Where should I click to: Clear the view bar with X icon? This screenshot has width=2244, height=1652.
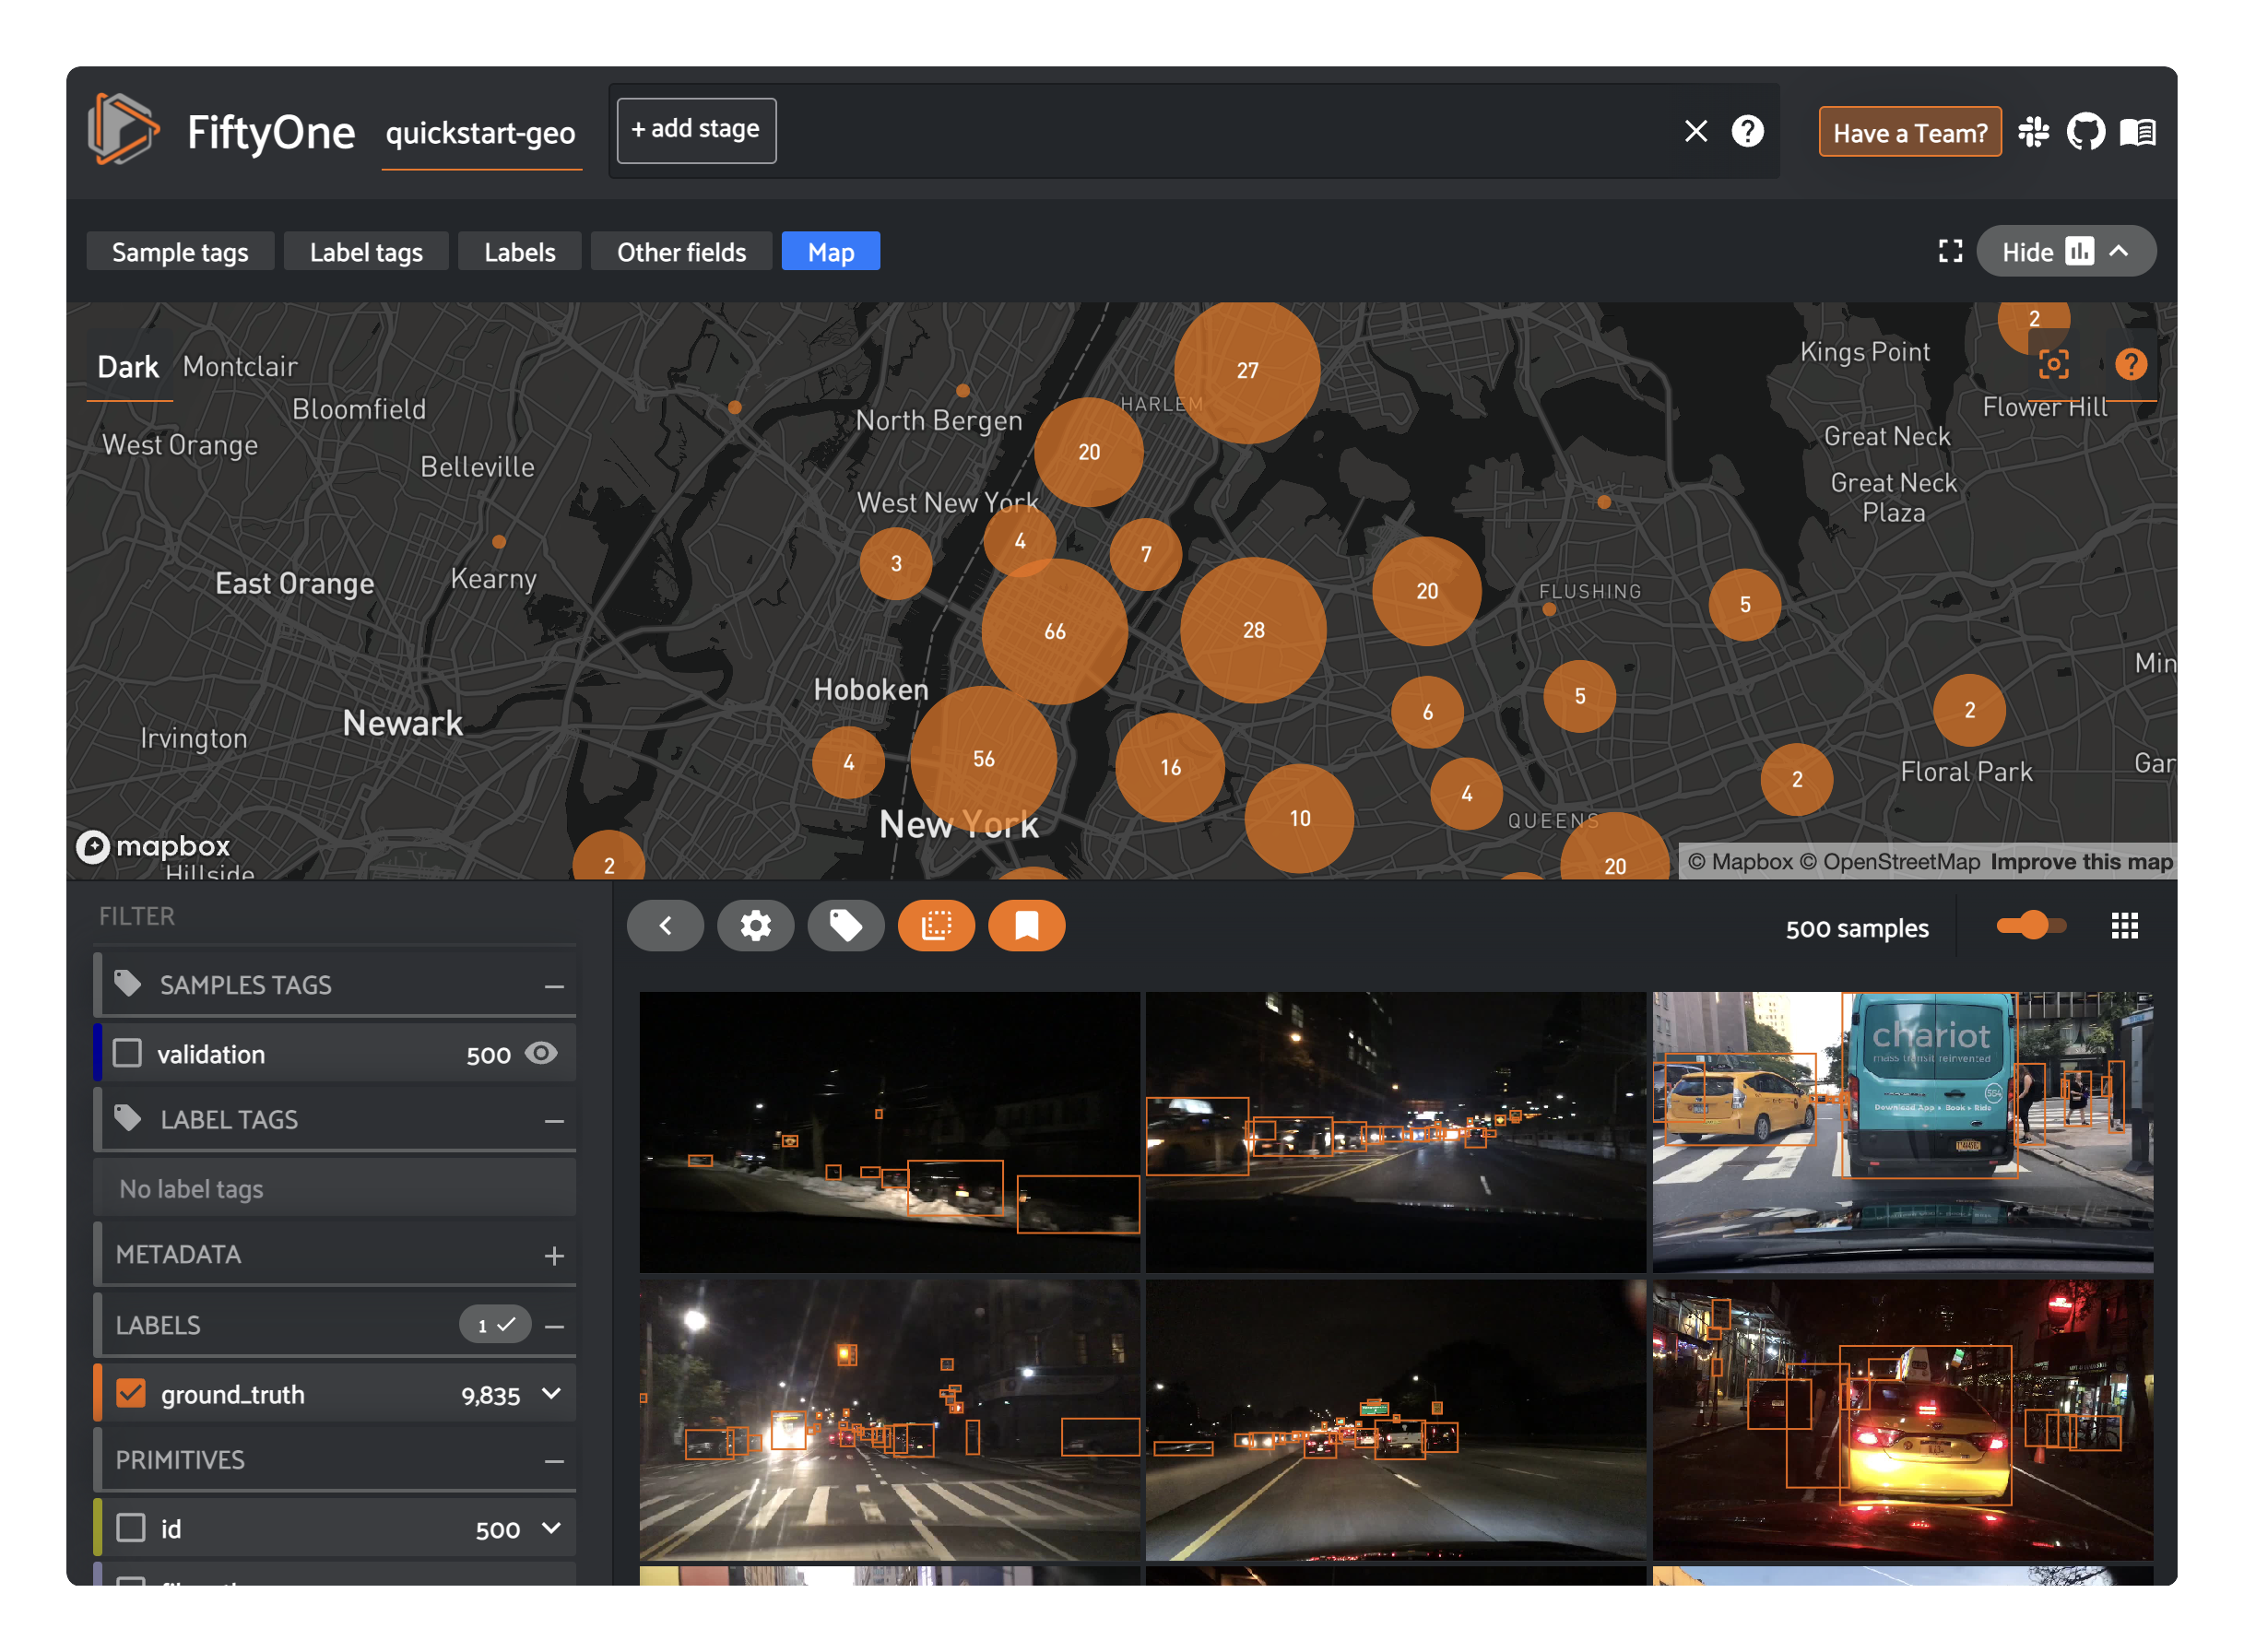(1695, 131)
